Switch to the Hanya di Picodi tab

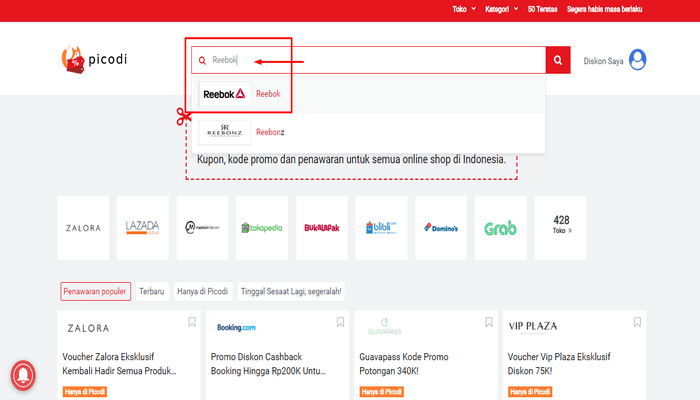203,292
